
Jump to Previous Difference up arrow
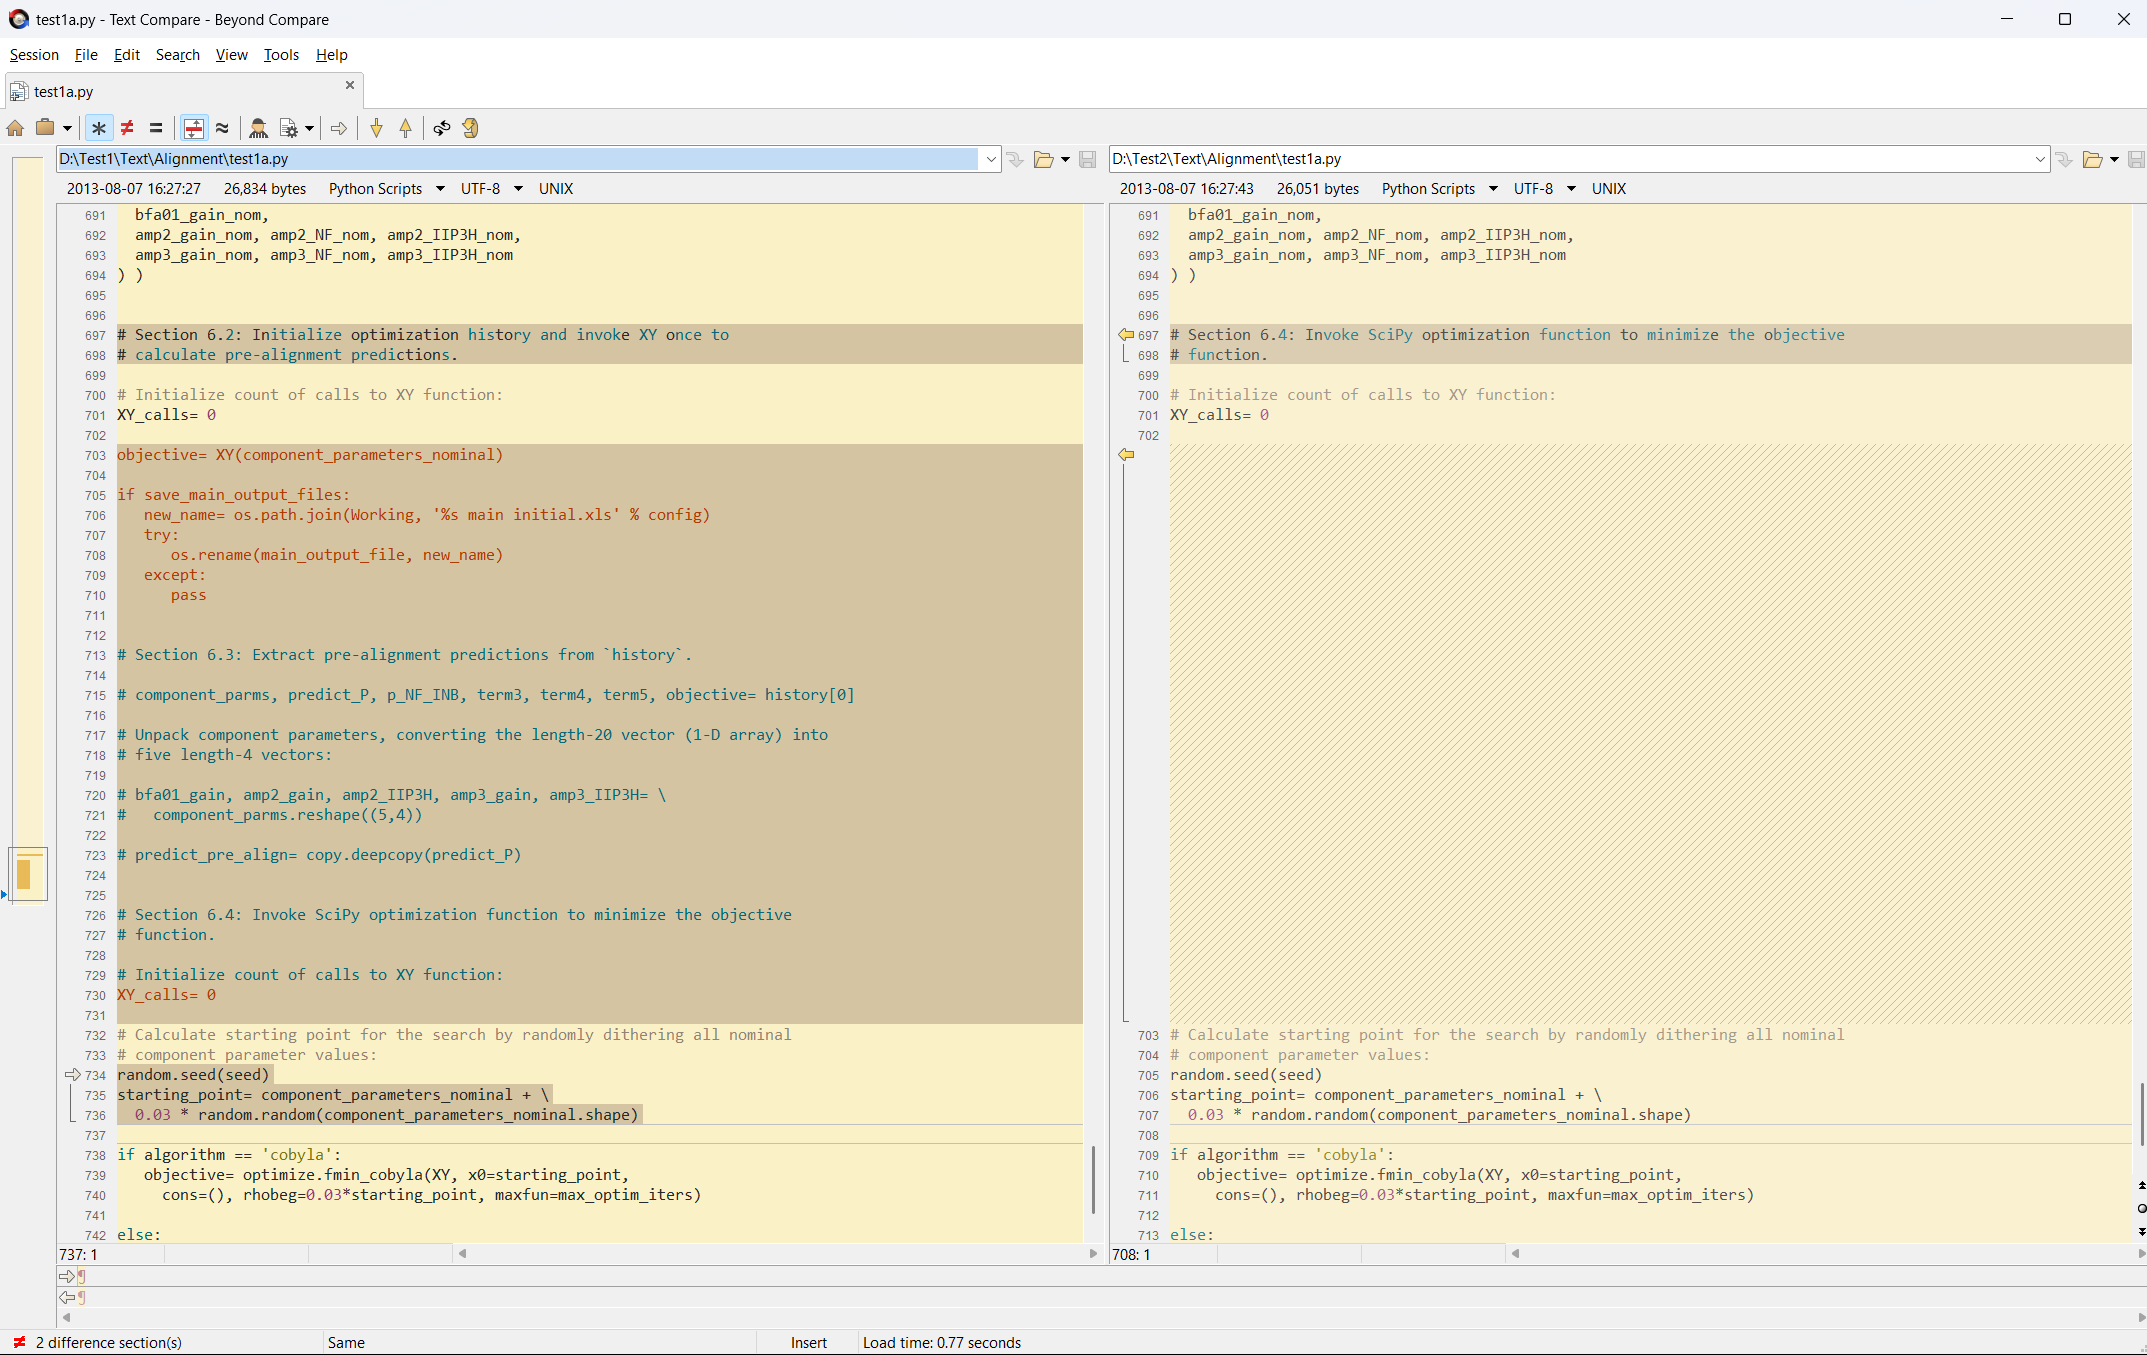(405, 128)
